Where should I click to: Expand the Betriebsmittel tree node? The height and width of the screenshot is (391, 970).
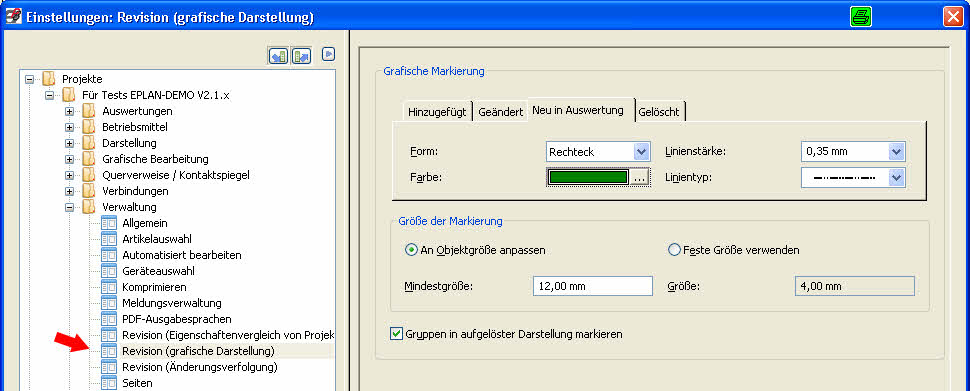pos(69,127)
